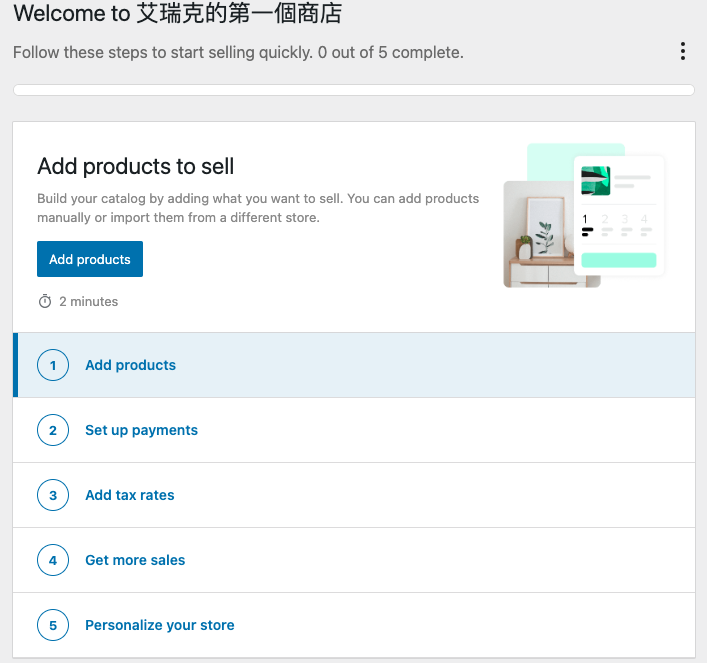The height and width of the screenshot is (663, 707).
Task: Click the stopwatch icon beside 2 minutes
Action: (x=45, y=301)
